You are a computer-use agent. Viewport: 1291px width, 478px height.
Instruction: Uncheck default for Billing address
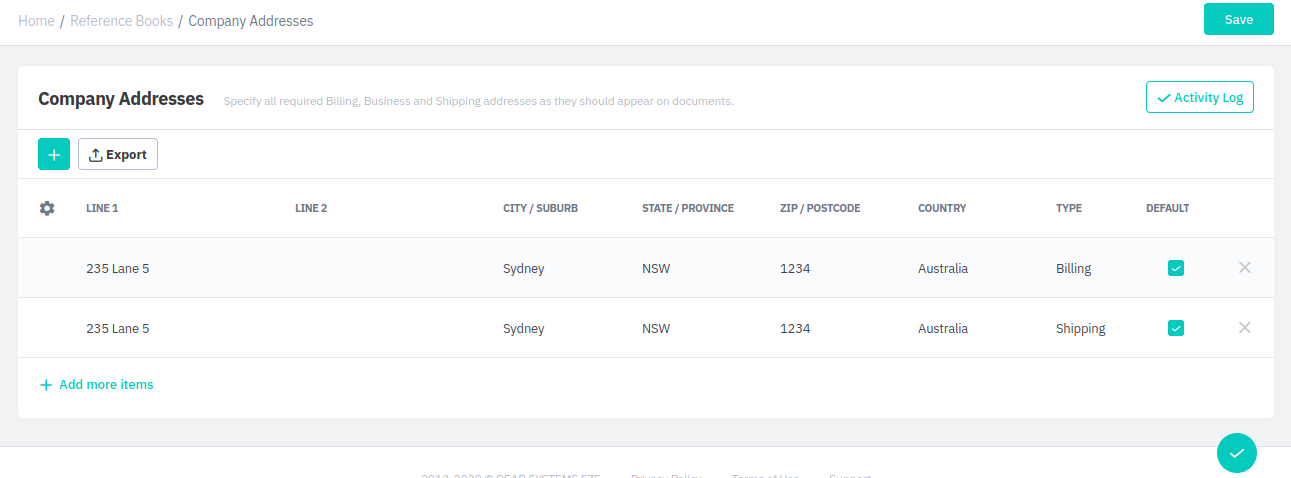[1176, 268]
